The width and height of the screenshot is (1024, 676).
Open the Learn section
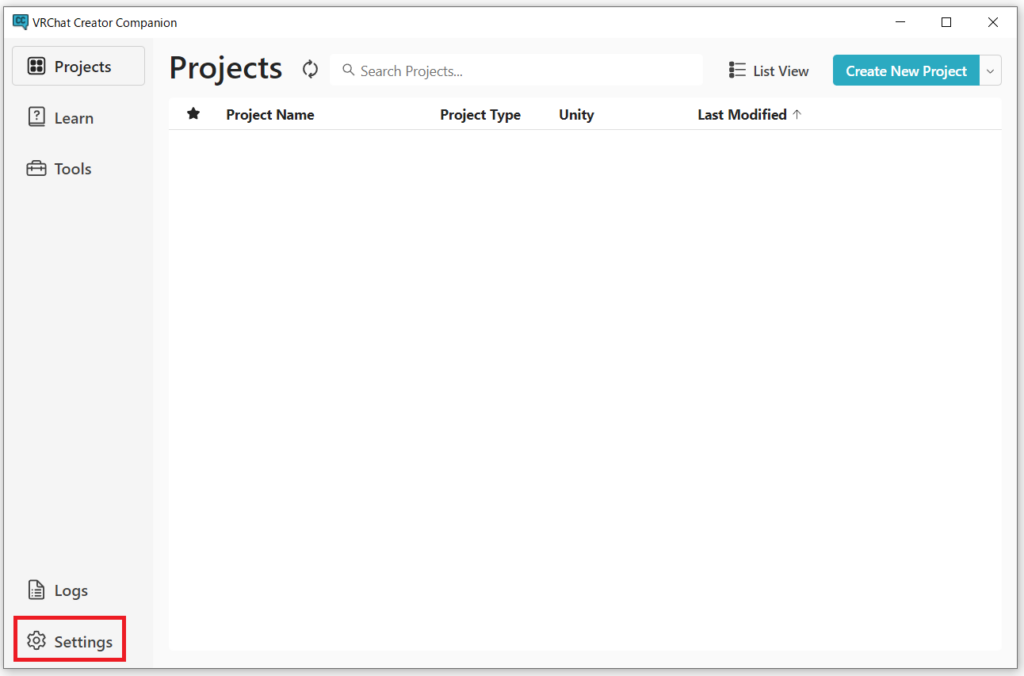click(61, 118)
